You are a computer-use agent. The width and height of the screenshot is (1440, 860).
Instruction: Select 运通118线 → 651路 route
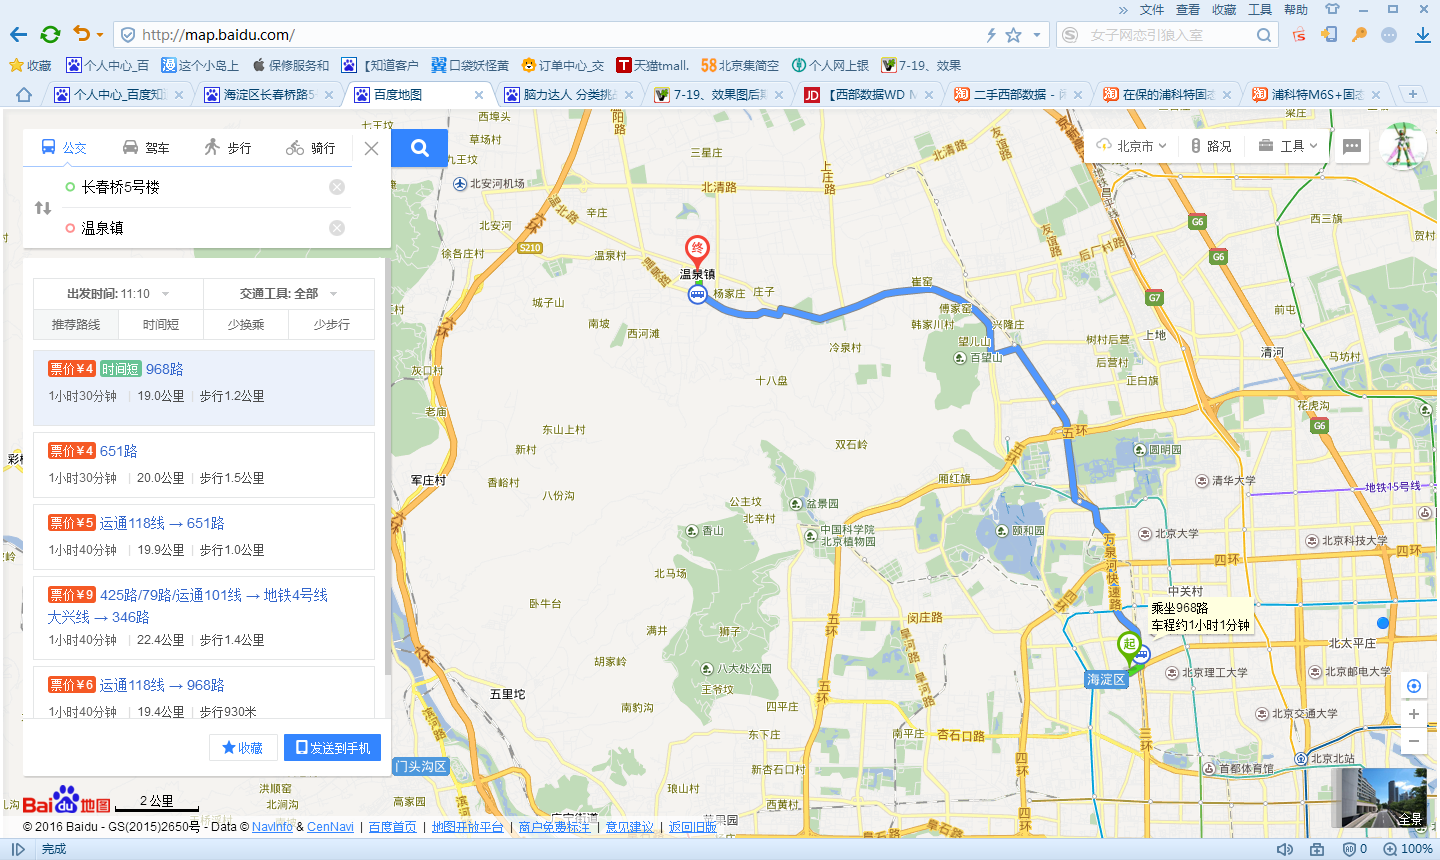coord(204,537)
